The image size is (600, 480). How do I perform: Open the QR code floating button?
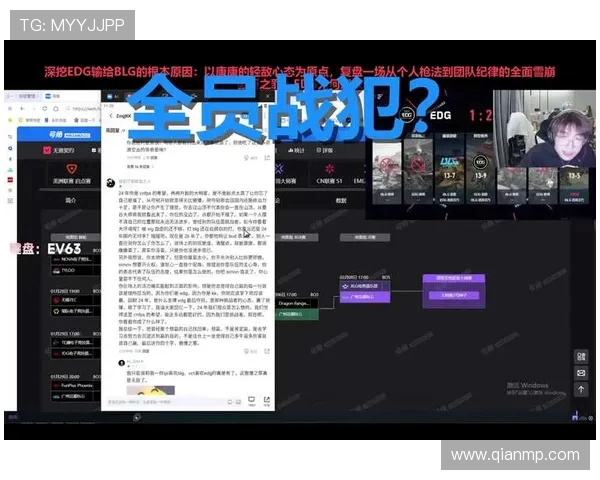point(581,357)
